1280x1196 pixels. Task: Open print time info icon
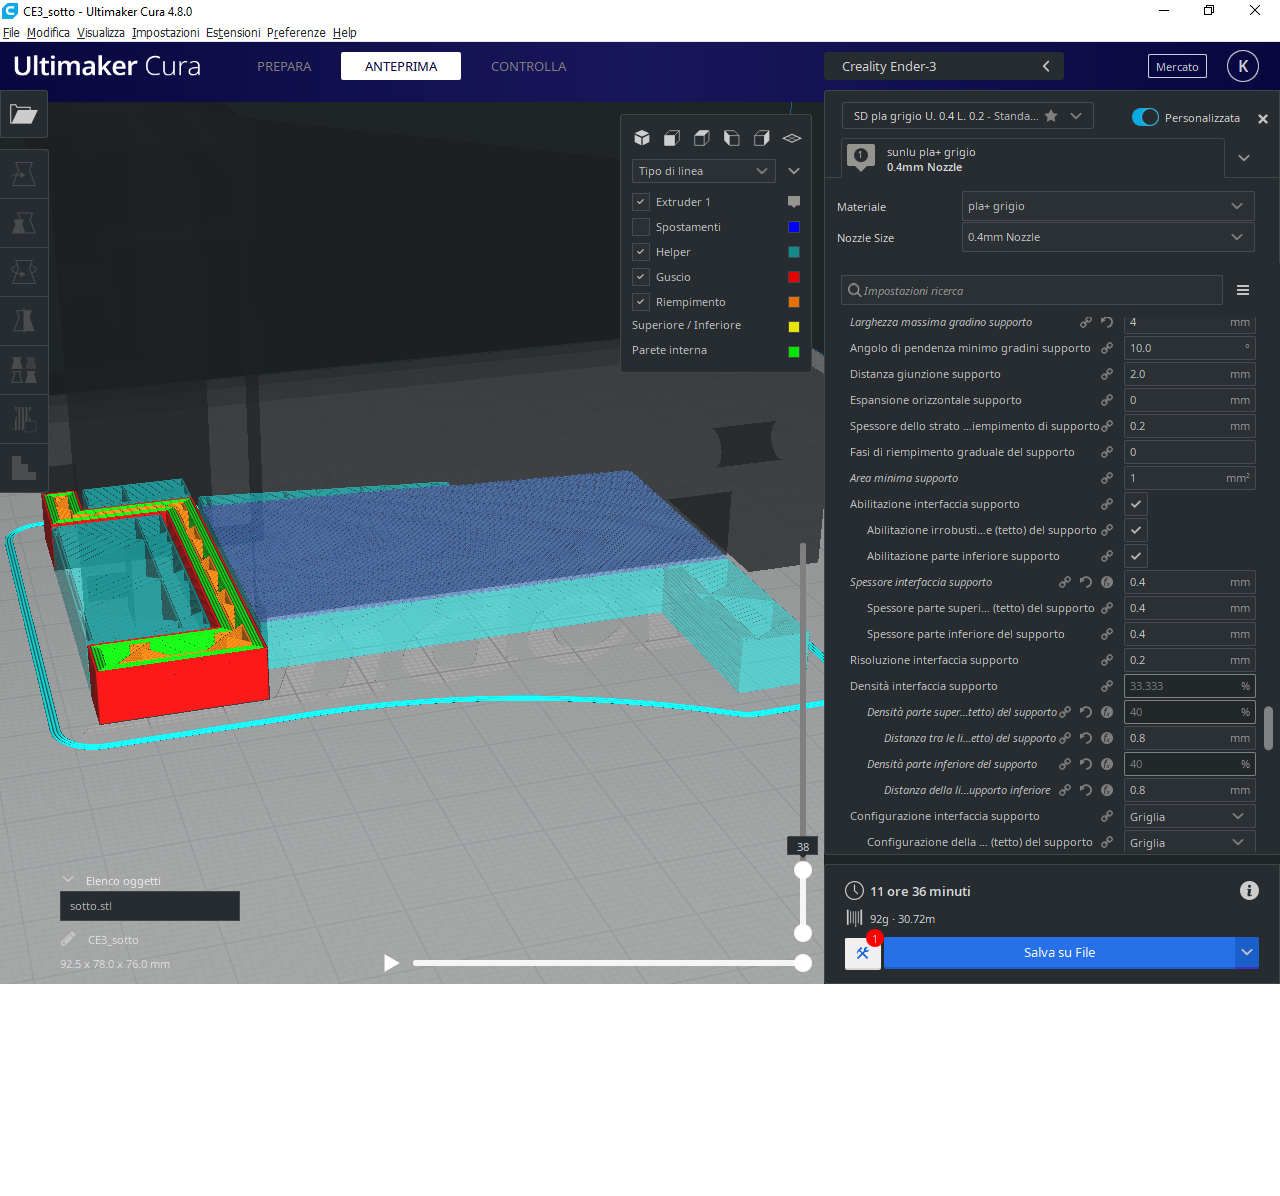pos(1249,891)
